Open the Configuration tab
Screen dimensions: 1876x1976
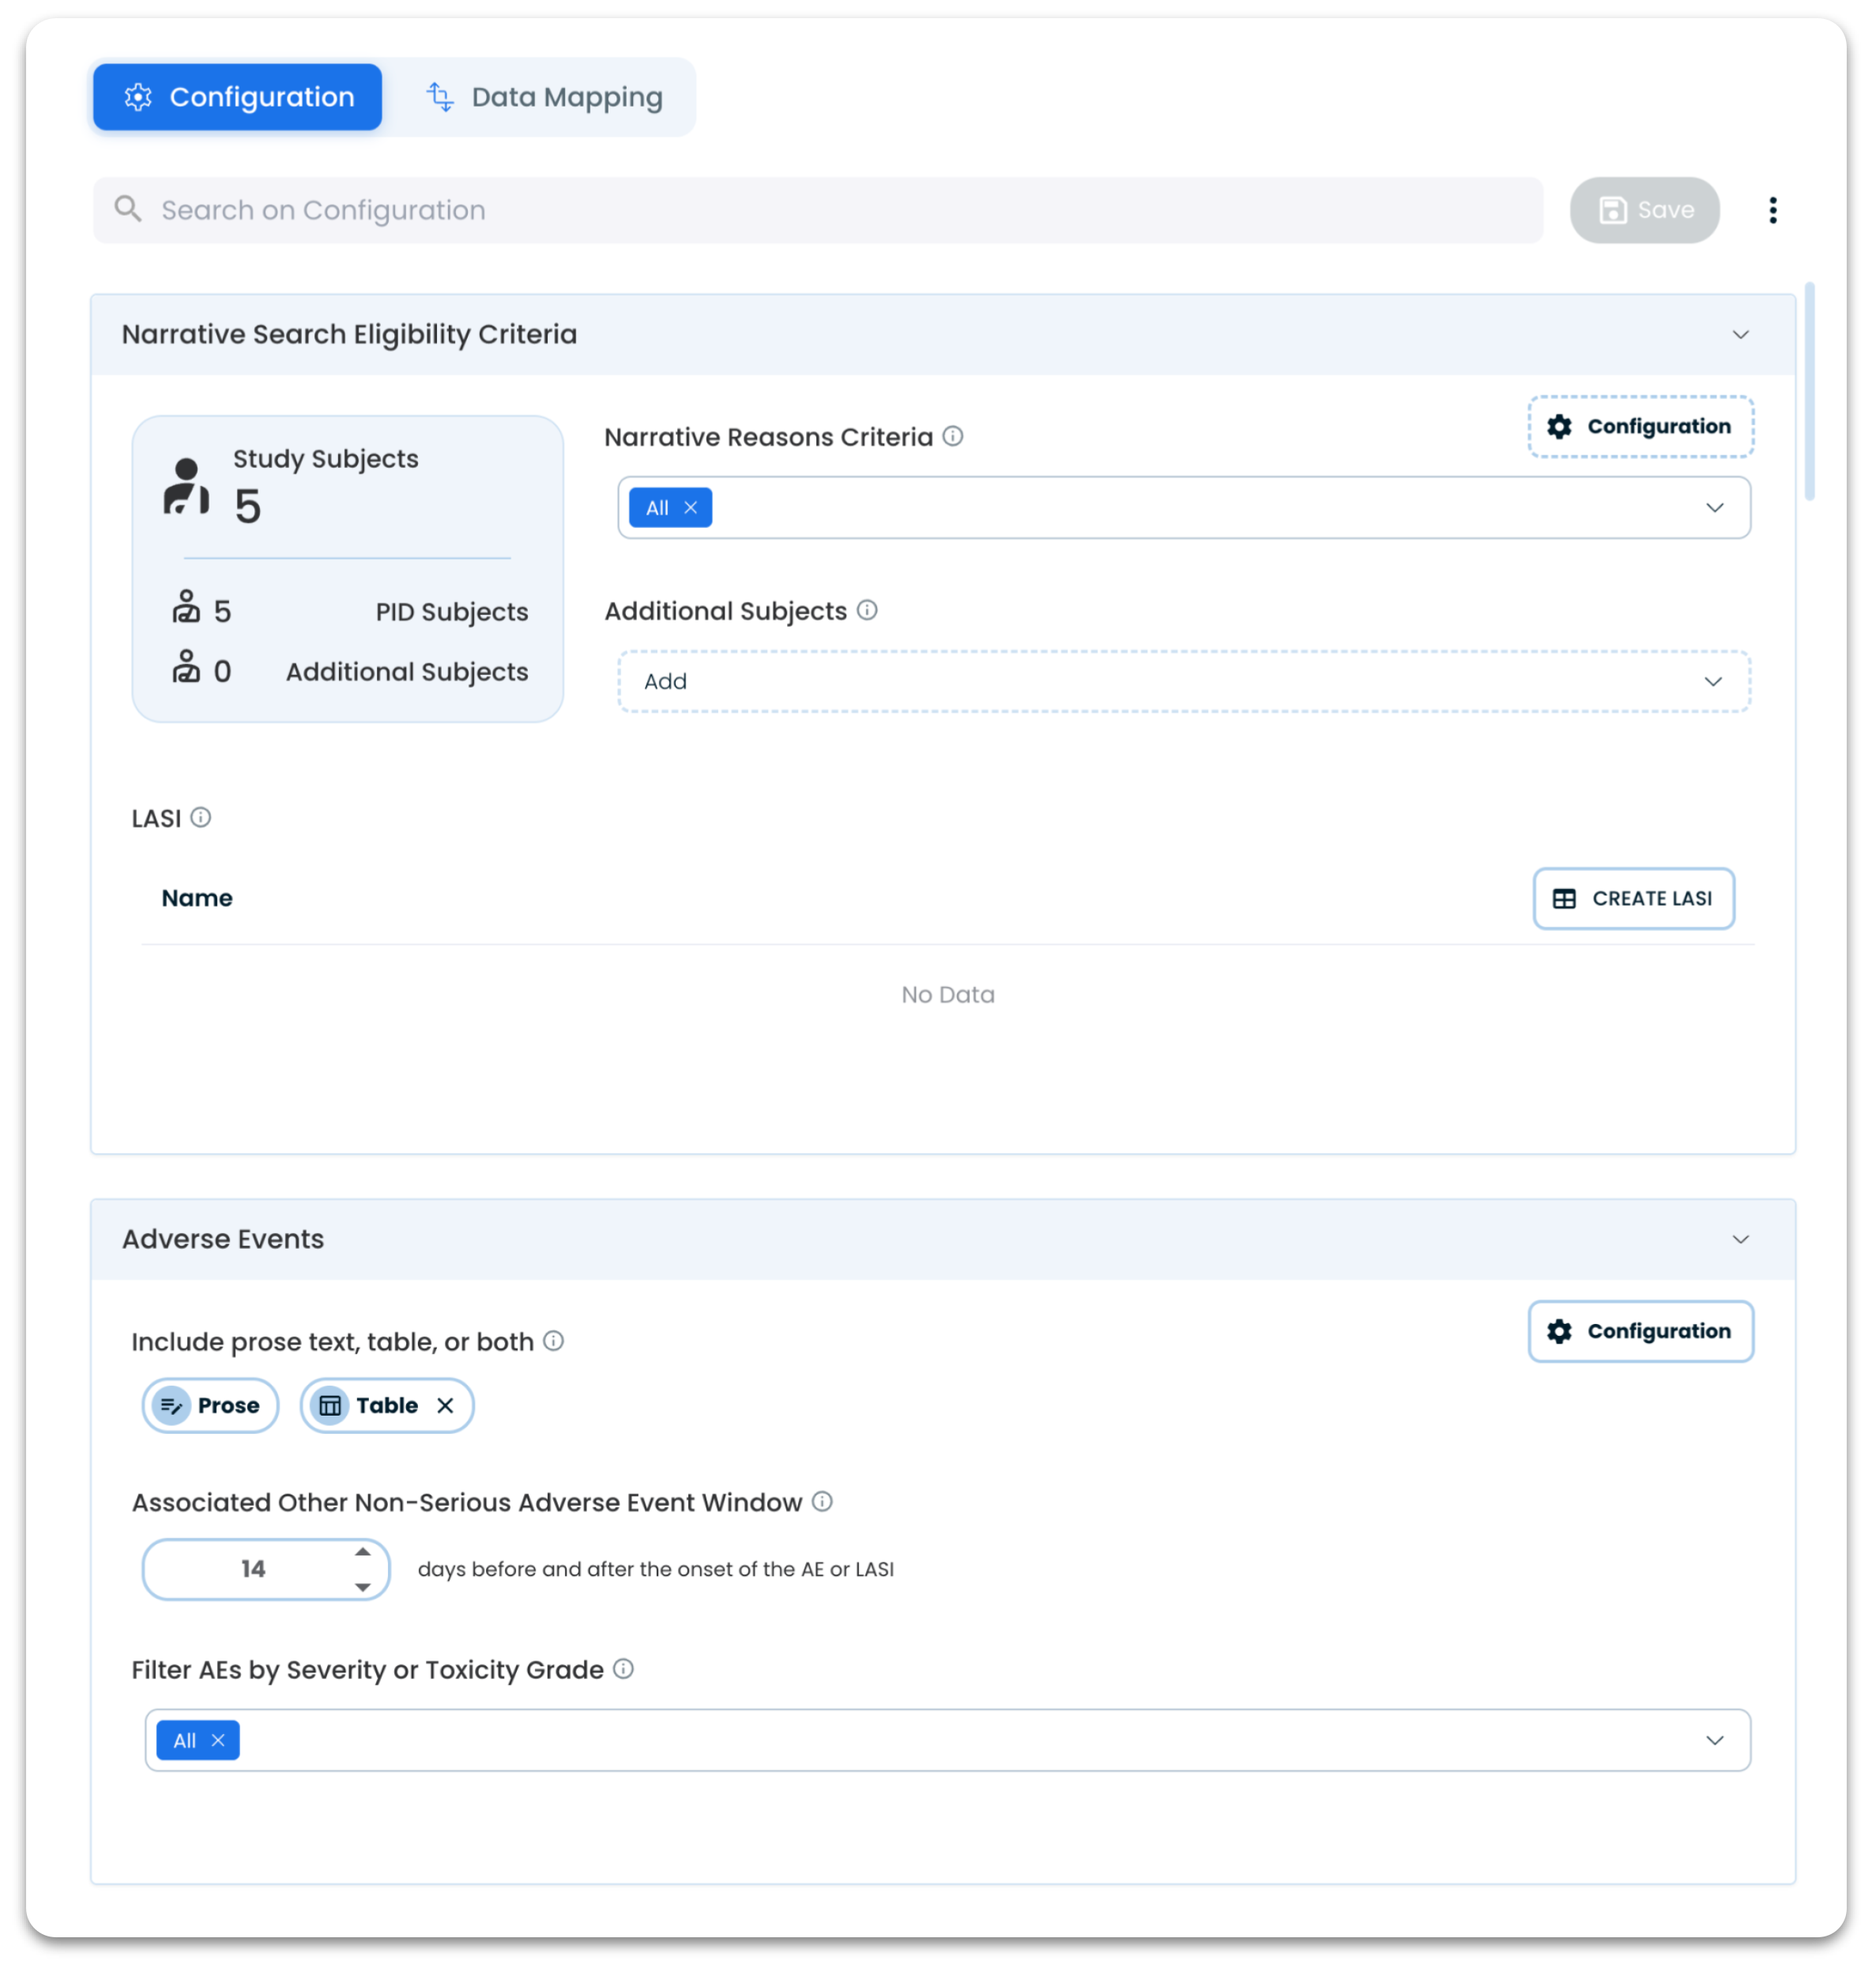click(237, 97)
